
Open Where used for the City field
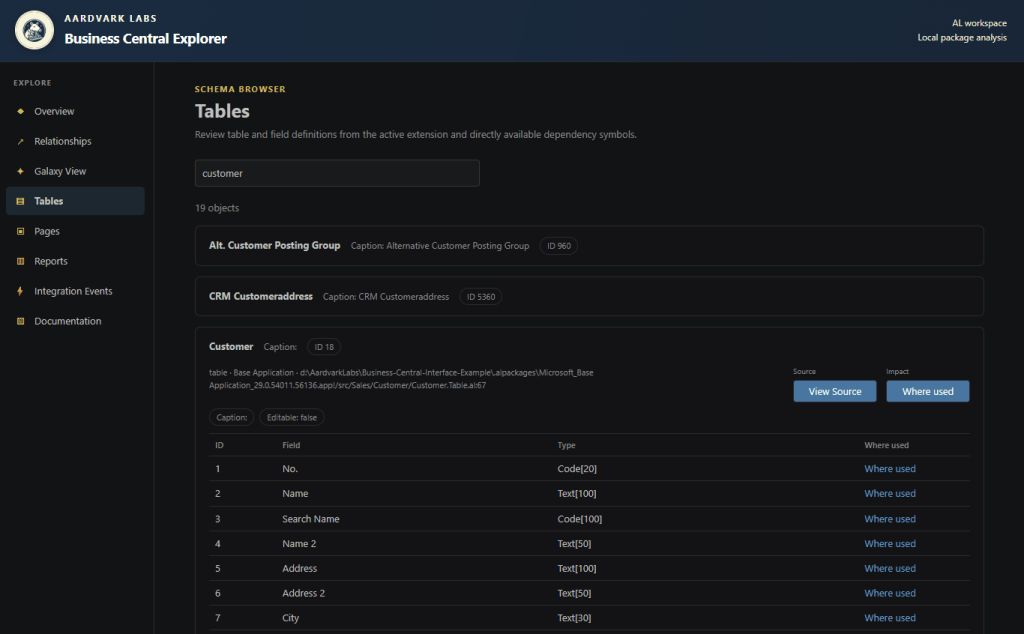[x=889, y=618]
